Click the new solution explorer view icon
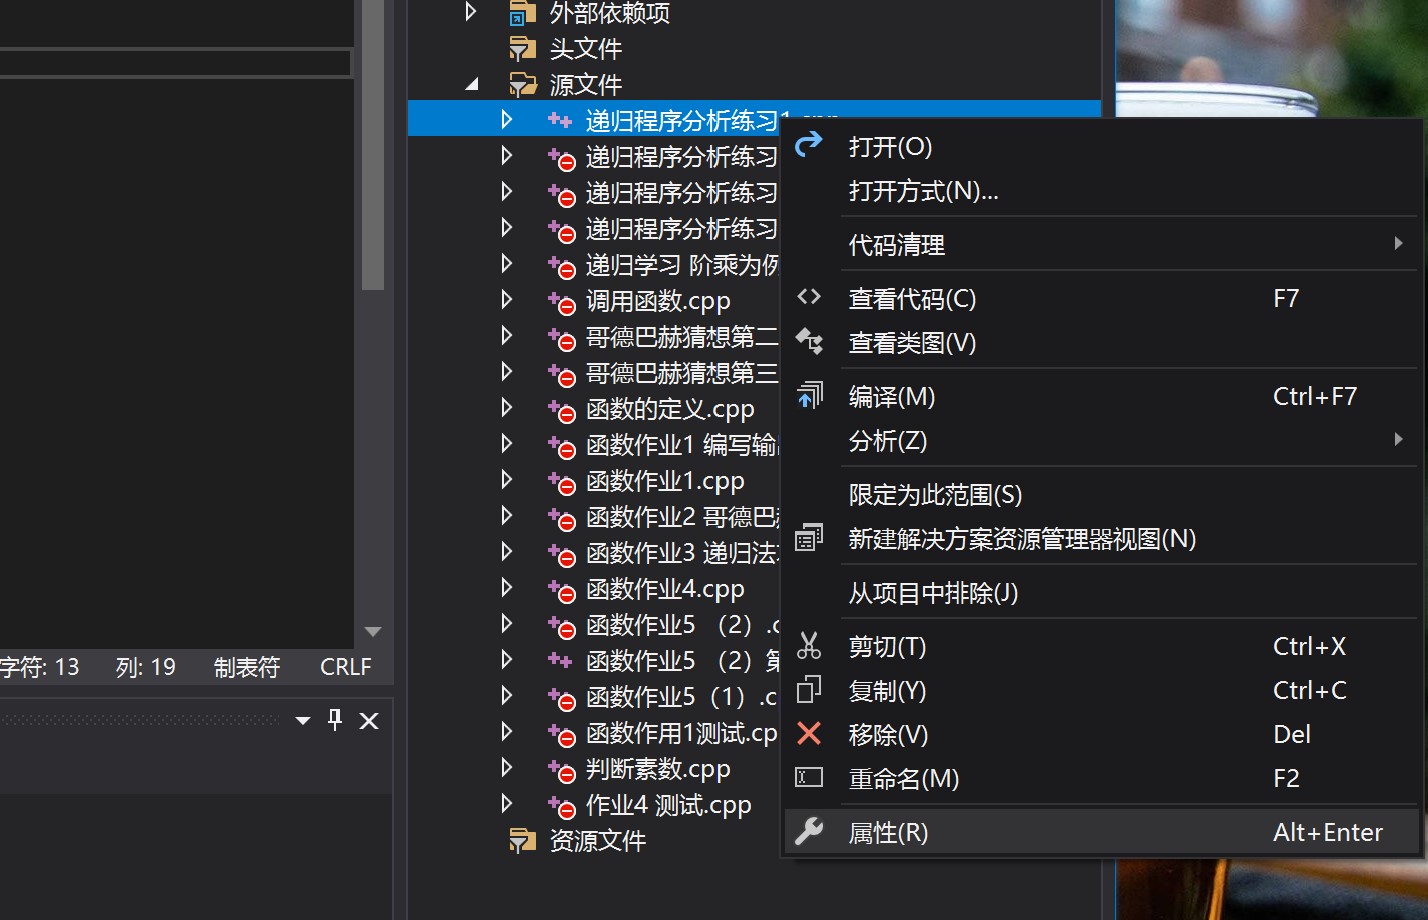 point(809,538)
